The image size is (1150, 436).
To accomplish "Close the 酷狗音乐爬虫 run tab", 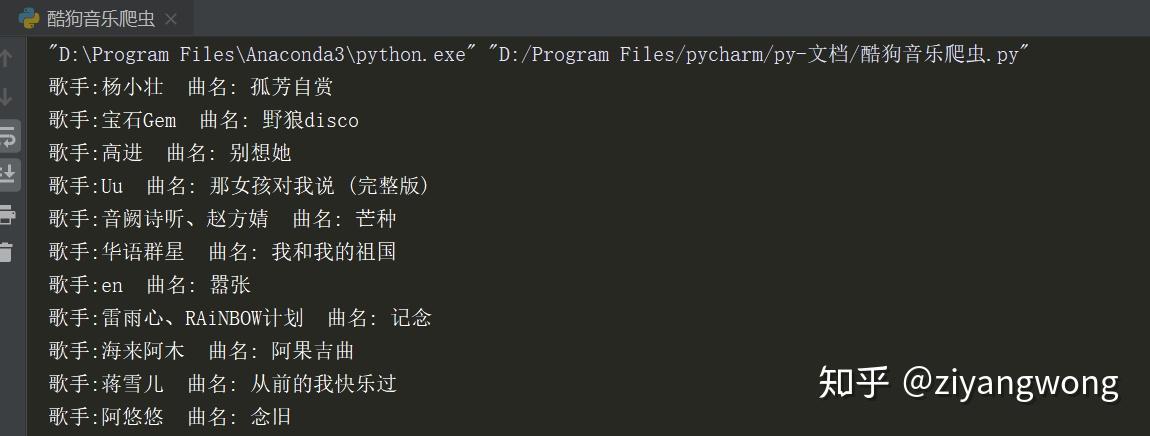I will coord(171,19).
